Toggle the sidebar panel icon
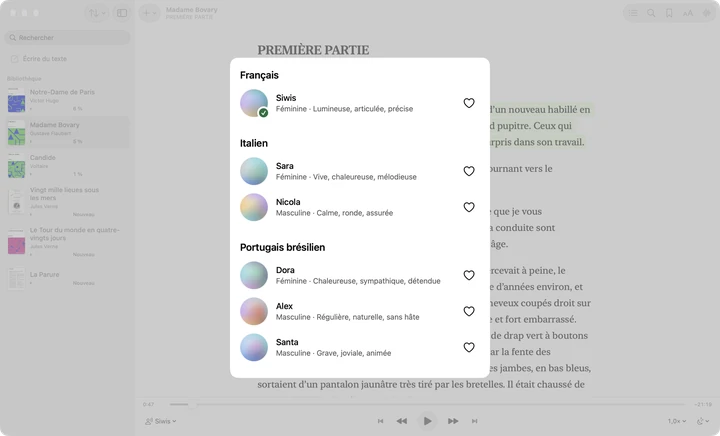Image resolution: width=720 pixels, height=436 pixels. [x=122, y=13]
